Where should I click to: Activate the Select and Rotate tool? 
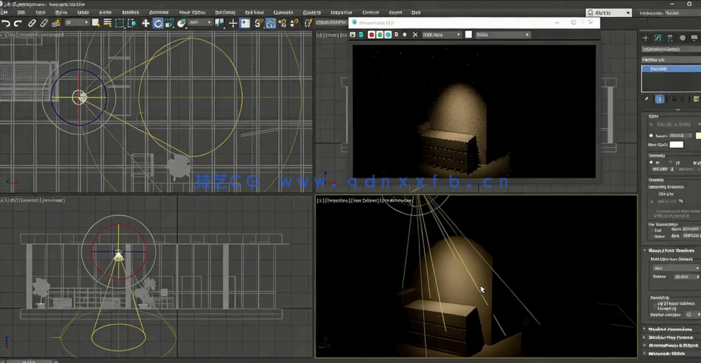pos(158,23)
